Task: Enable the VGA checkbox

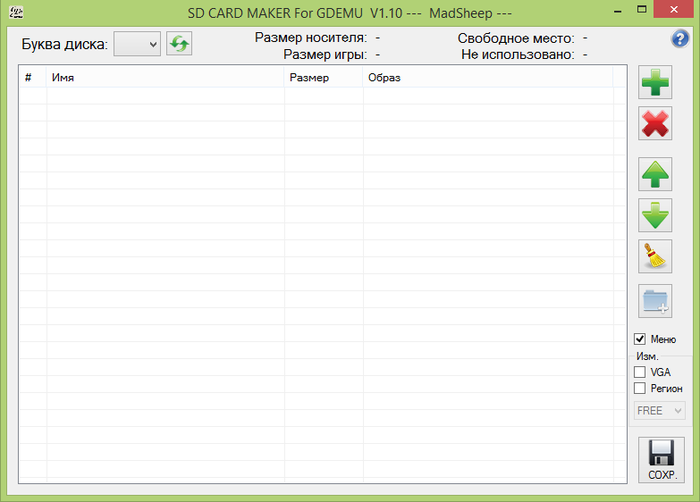Action: pos(640,372)
